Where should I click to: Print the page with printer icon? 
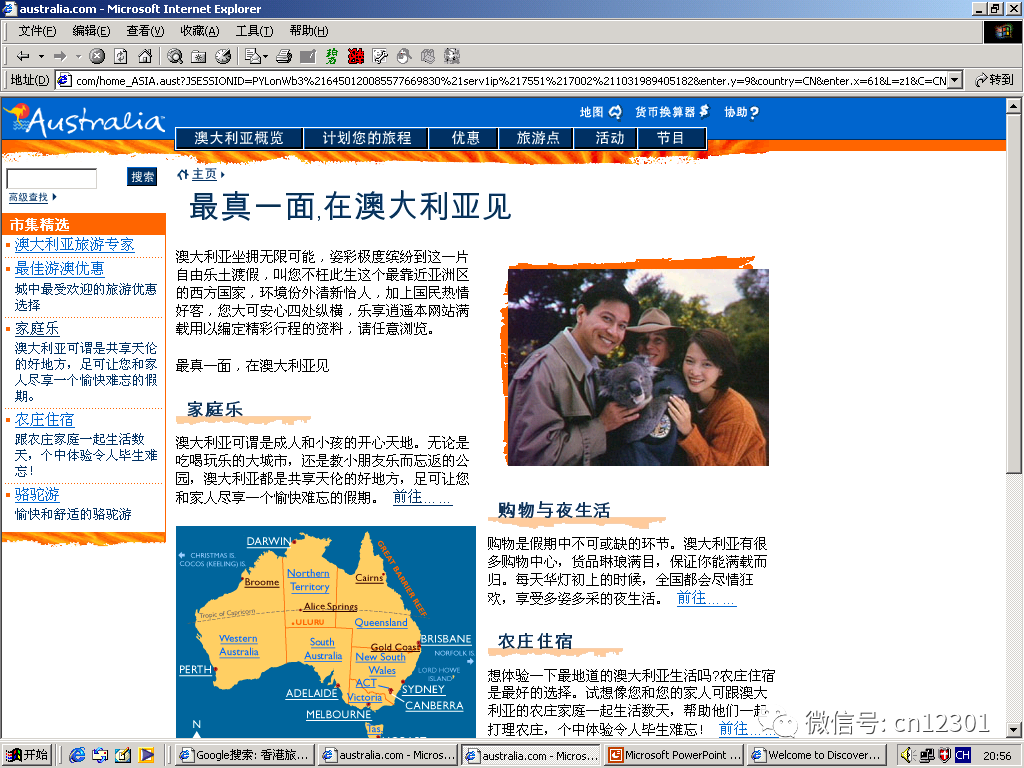coord(283,57)
